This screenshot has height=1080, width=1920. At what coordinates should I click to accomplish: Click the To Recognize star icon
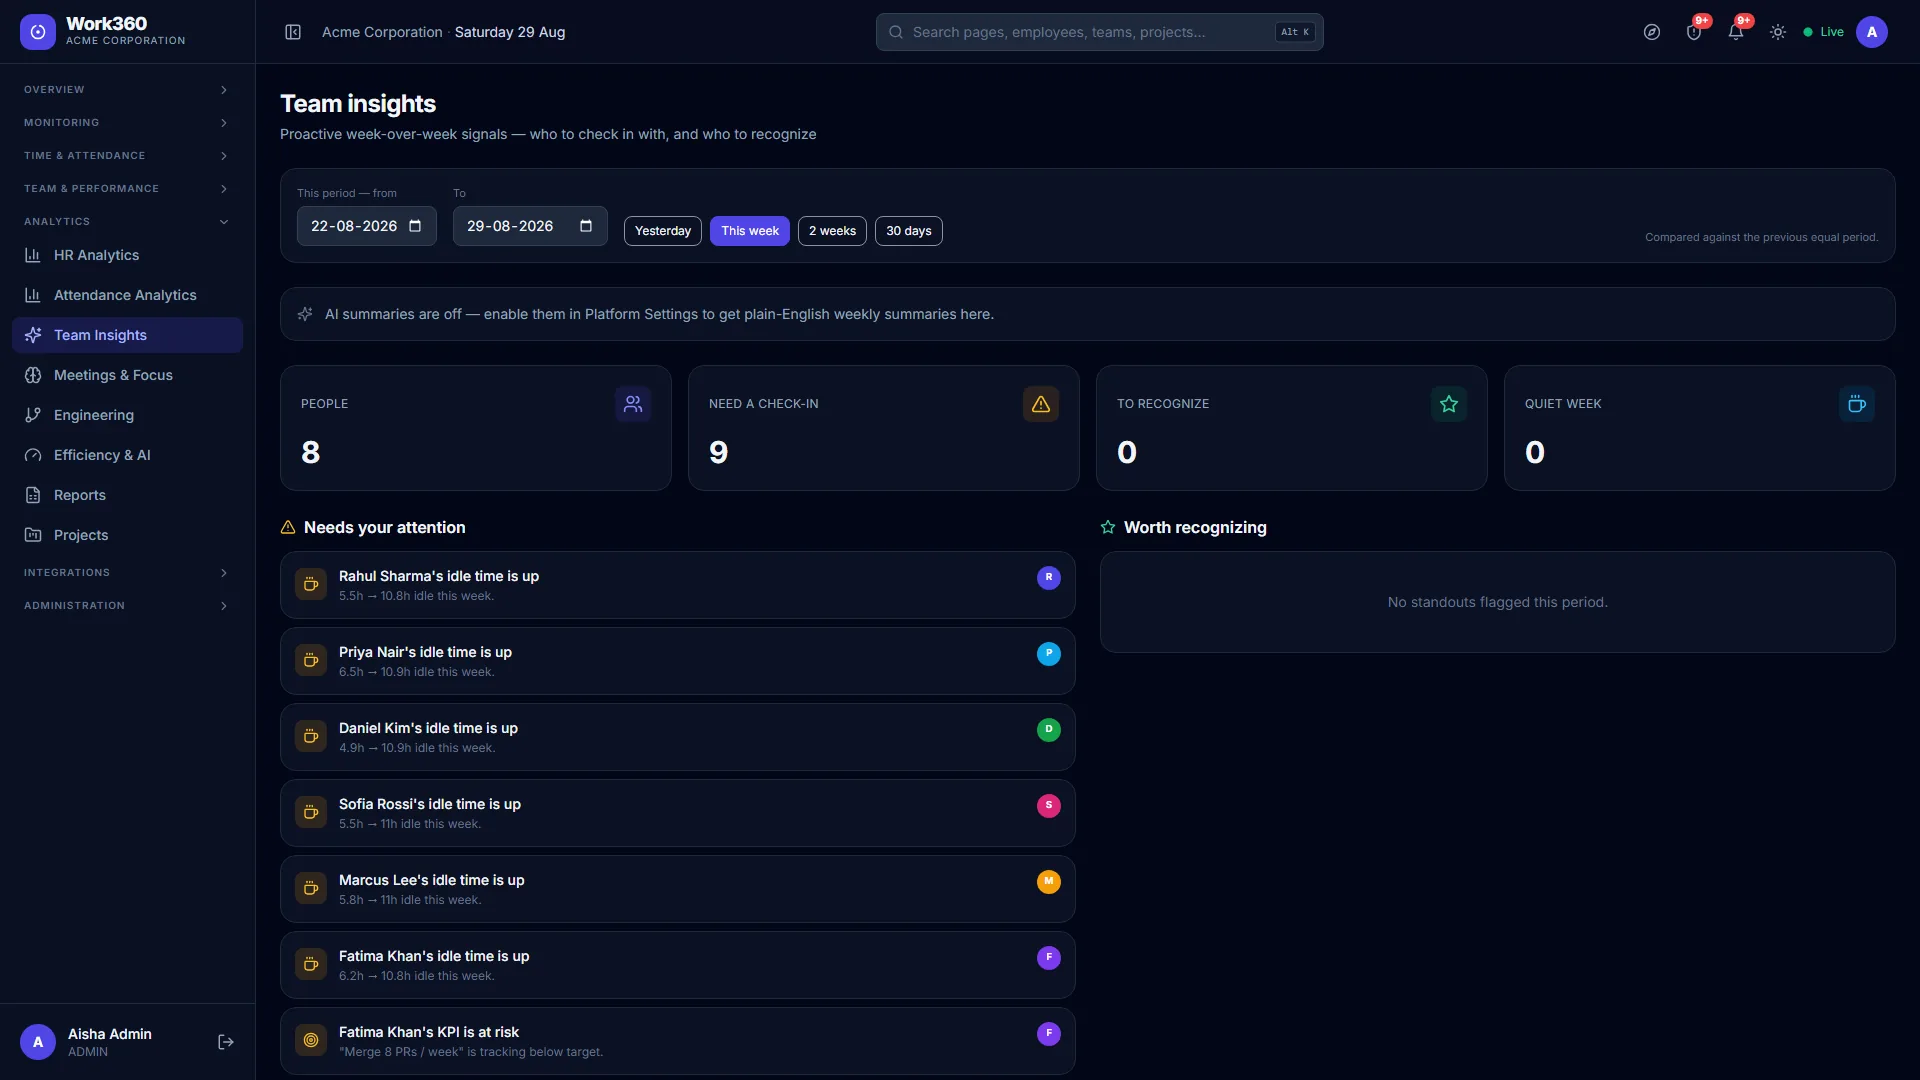click(1449, 404)
